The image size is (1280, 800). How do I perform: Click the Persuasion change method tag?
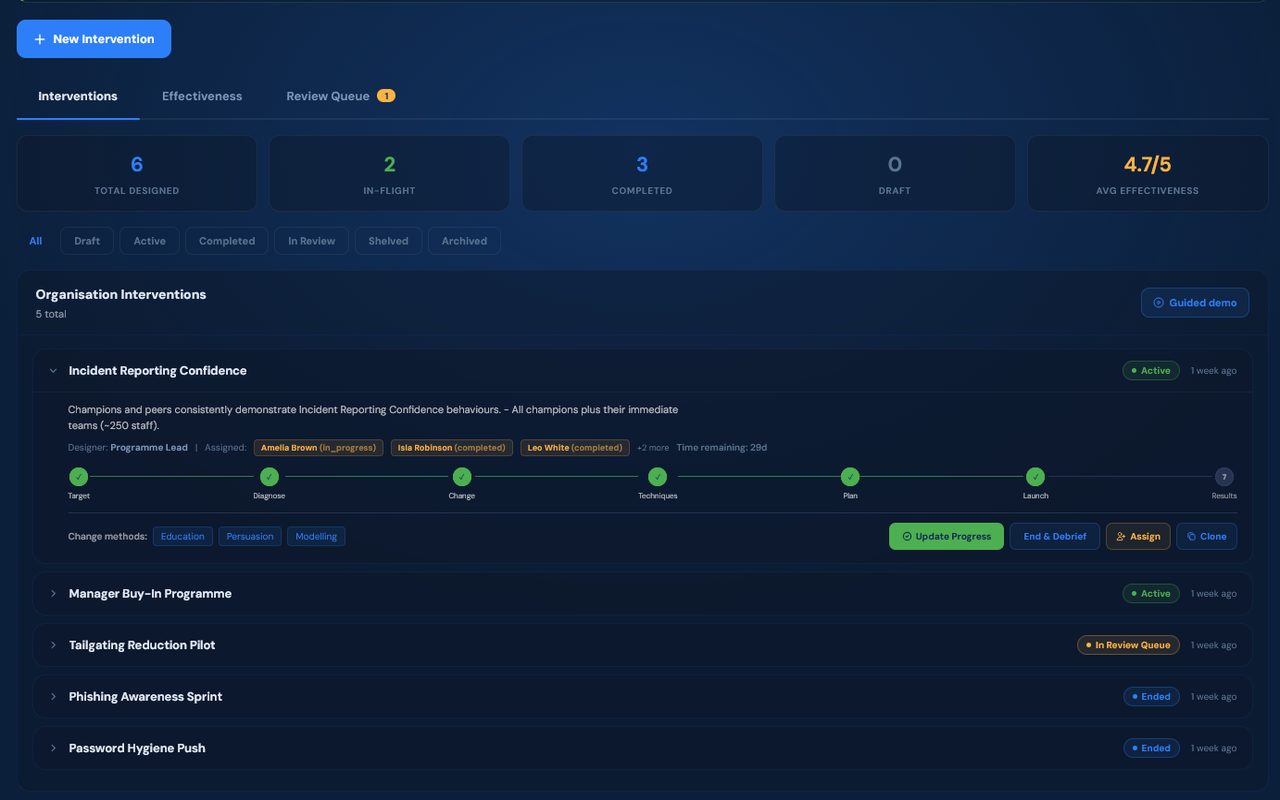pos(250,537)
